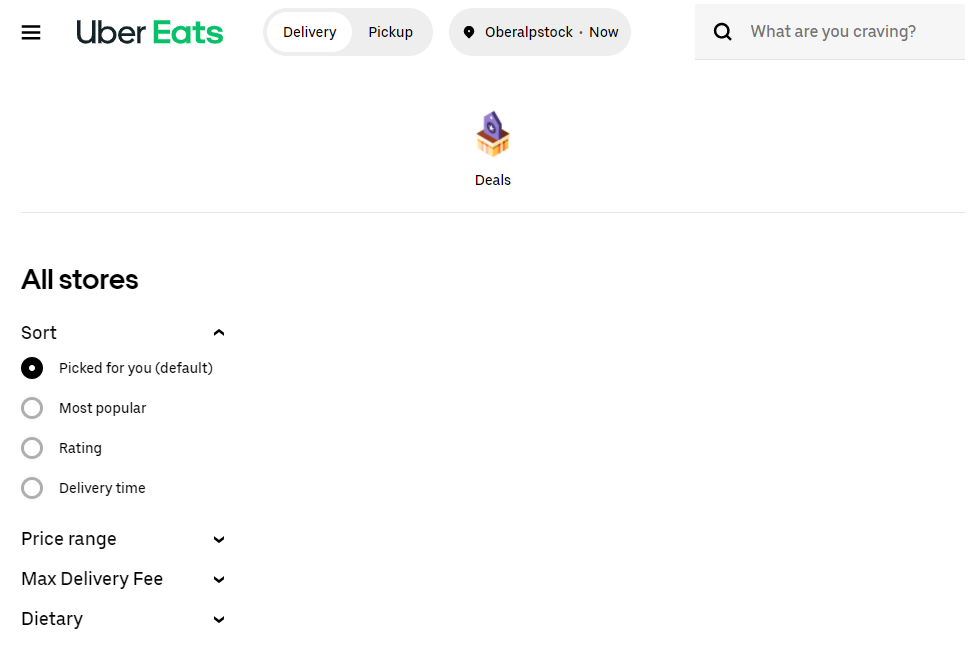Click the Most popular label text
977x655 pixels.
pyautogui.click(x=103, y=408)
